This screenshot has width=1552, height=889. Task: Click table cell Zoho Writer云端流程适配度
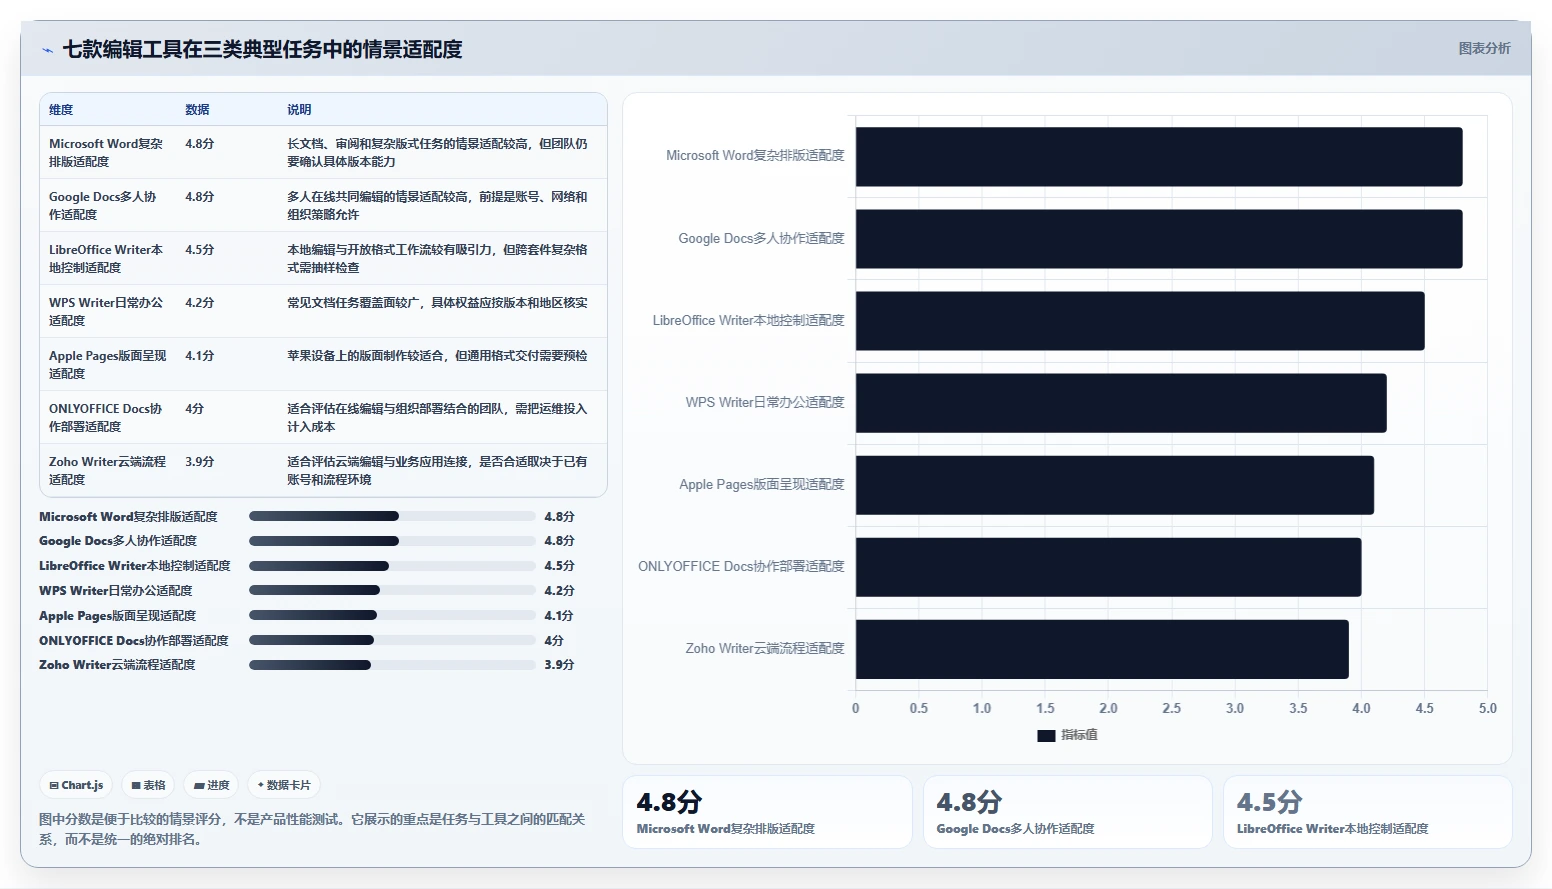108,470
